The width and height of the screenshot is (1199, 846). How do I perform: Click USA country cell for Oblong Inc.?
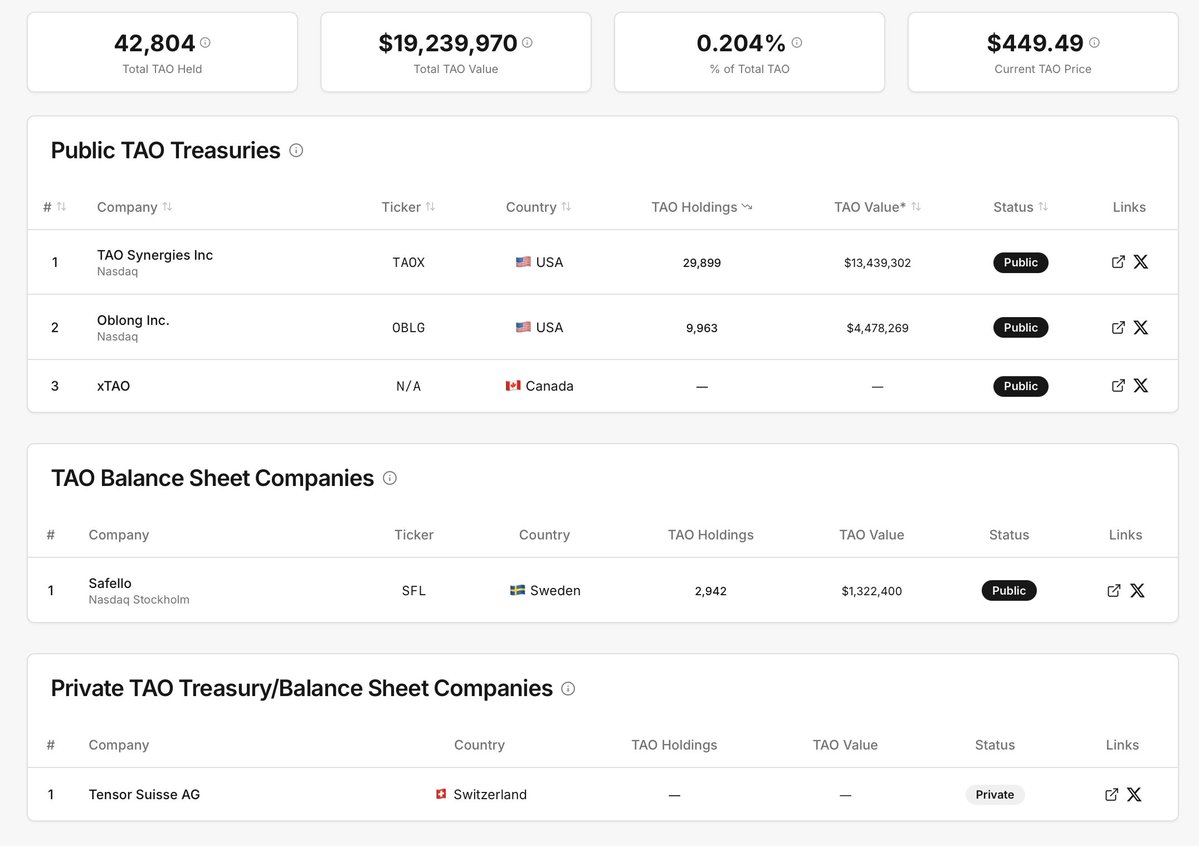539,327
